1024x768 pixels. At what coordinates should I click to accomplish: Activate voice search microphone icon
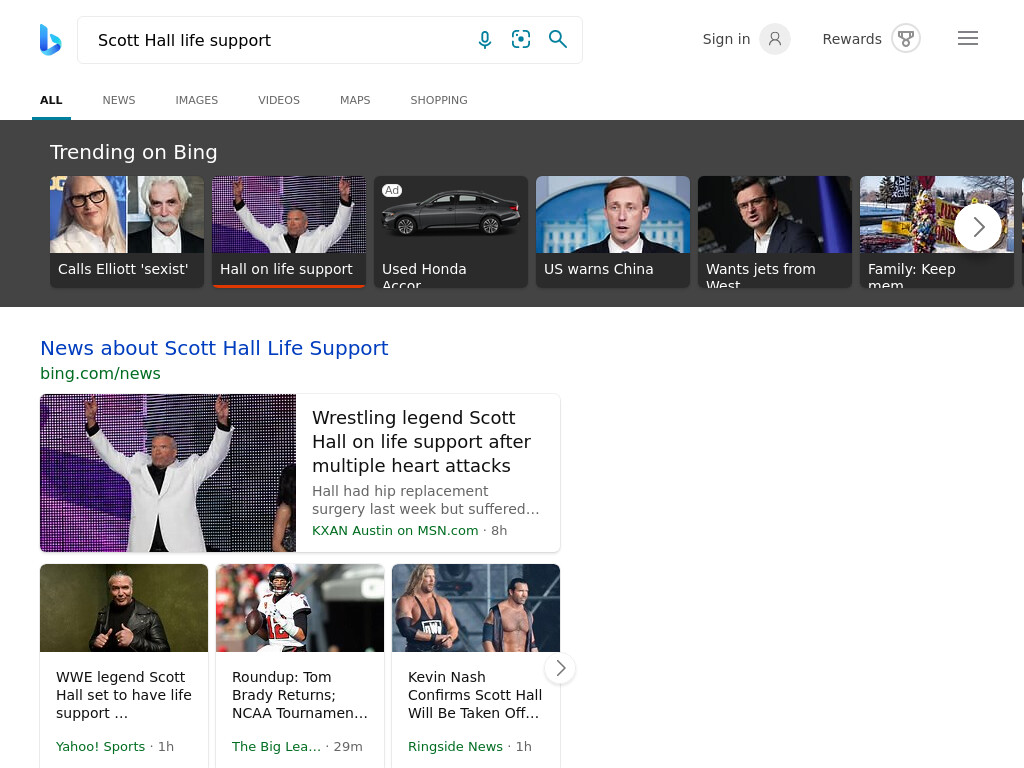point(485,40)
